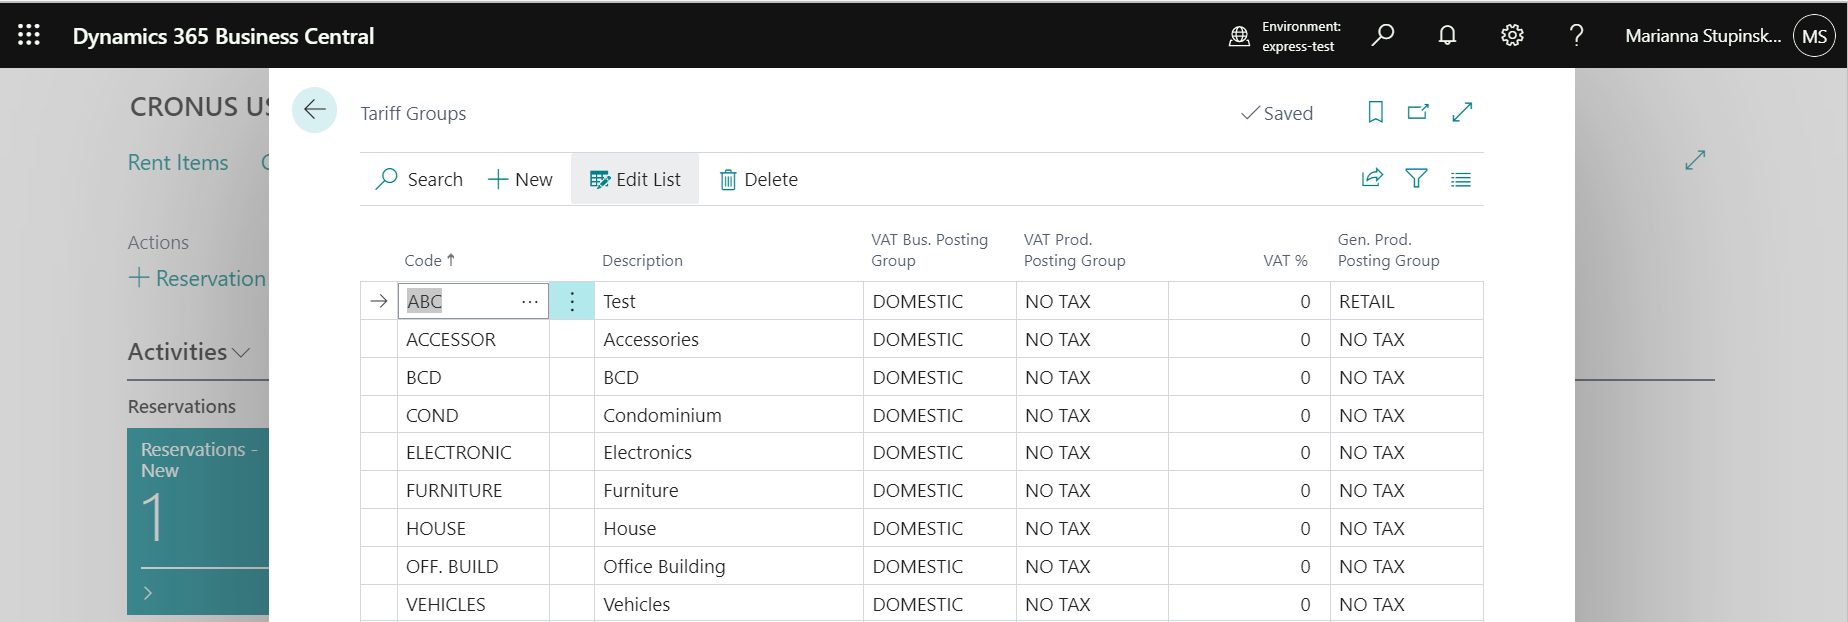Bookmark the Tariff Groups page
Screen dimensions: 1848x622
pyautogui.click(x=1376, y=112)
